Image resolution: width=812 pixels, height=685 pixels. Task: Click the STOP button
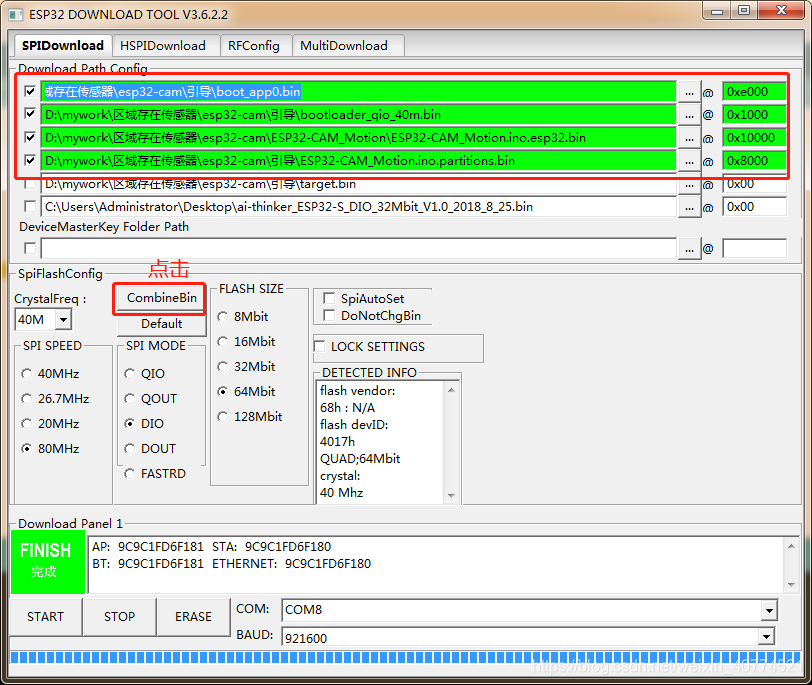(120, 617)
